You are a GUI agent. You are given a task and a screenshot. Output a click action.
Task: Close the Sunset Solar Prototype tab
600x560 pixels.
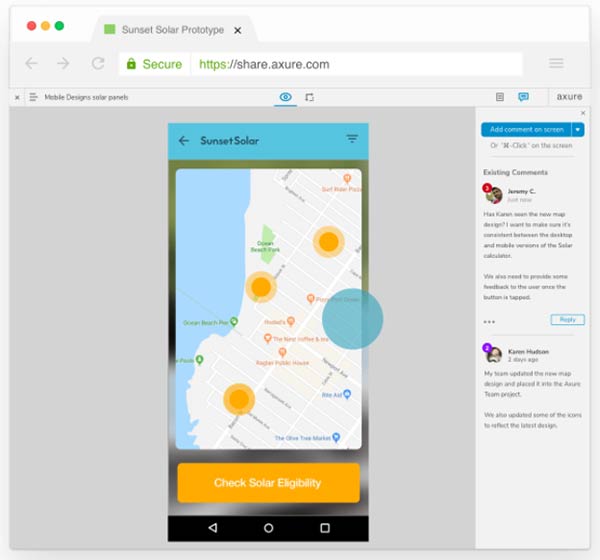pos(238,30)
